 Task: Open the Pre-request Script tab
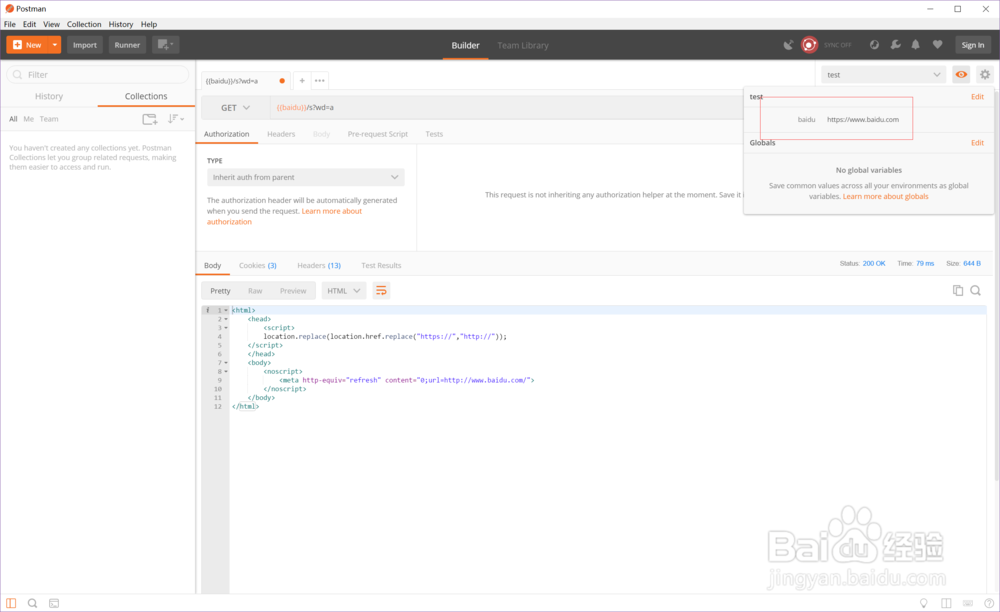pyautogui.click(x=378, y=134)
